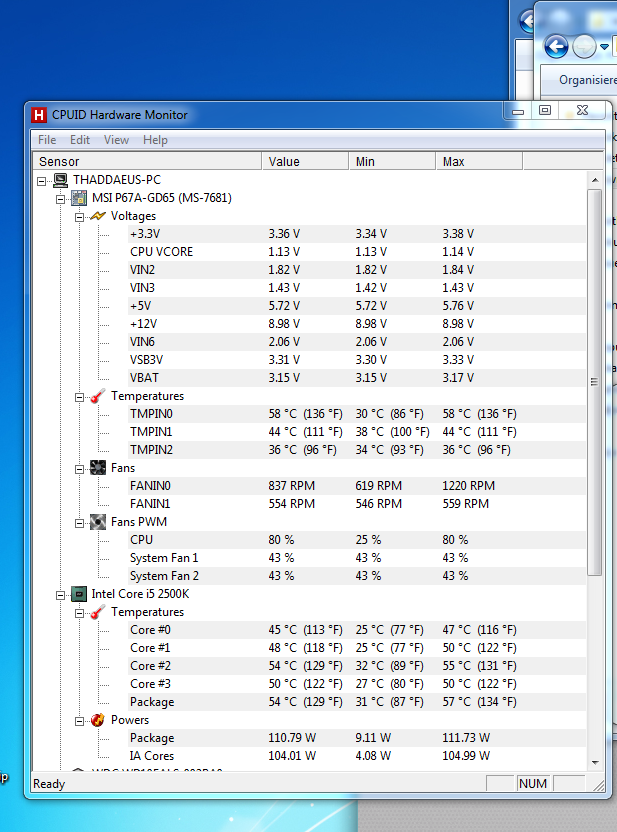Click the scrollbar up arrow

595,180
